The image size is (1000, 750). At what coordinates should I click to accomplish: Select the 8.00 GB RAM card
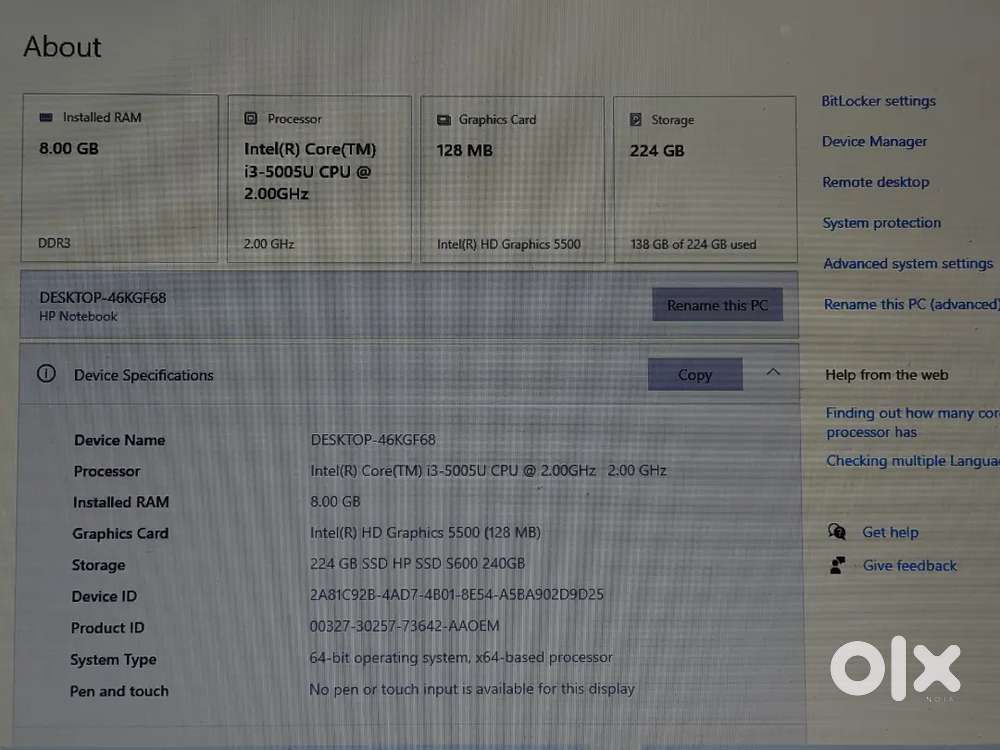pyautogui.click(x=120, y=178)
